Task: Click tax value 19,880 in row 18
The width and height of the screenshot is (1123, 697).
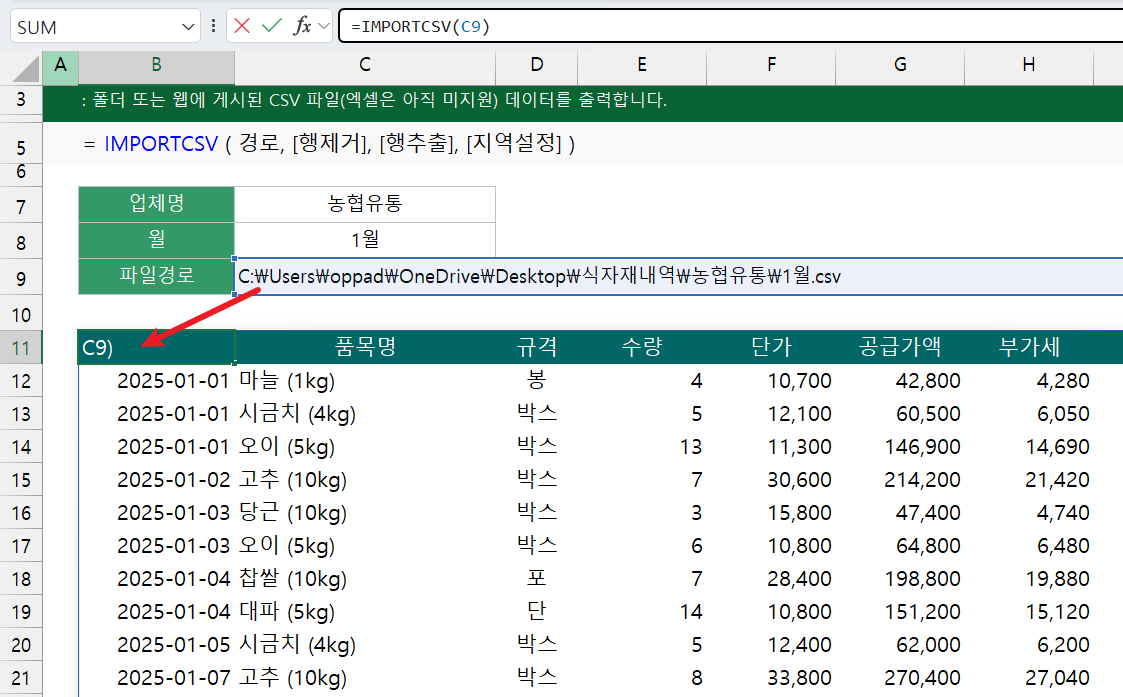Action: pos(1057,579)
